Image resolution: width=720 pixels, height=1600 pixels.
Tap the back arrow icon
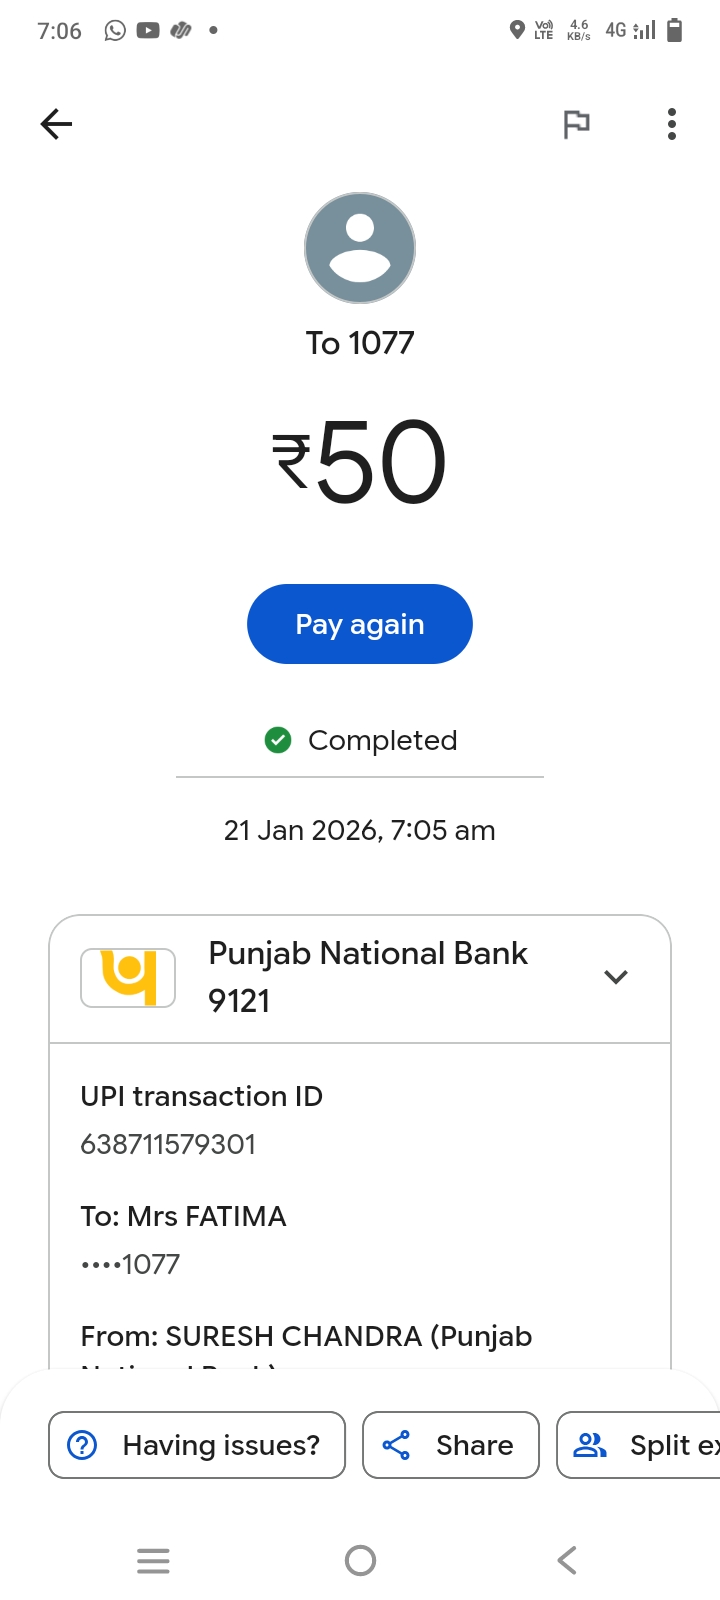[57, 124]
